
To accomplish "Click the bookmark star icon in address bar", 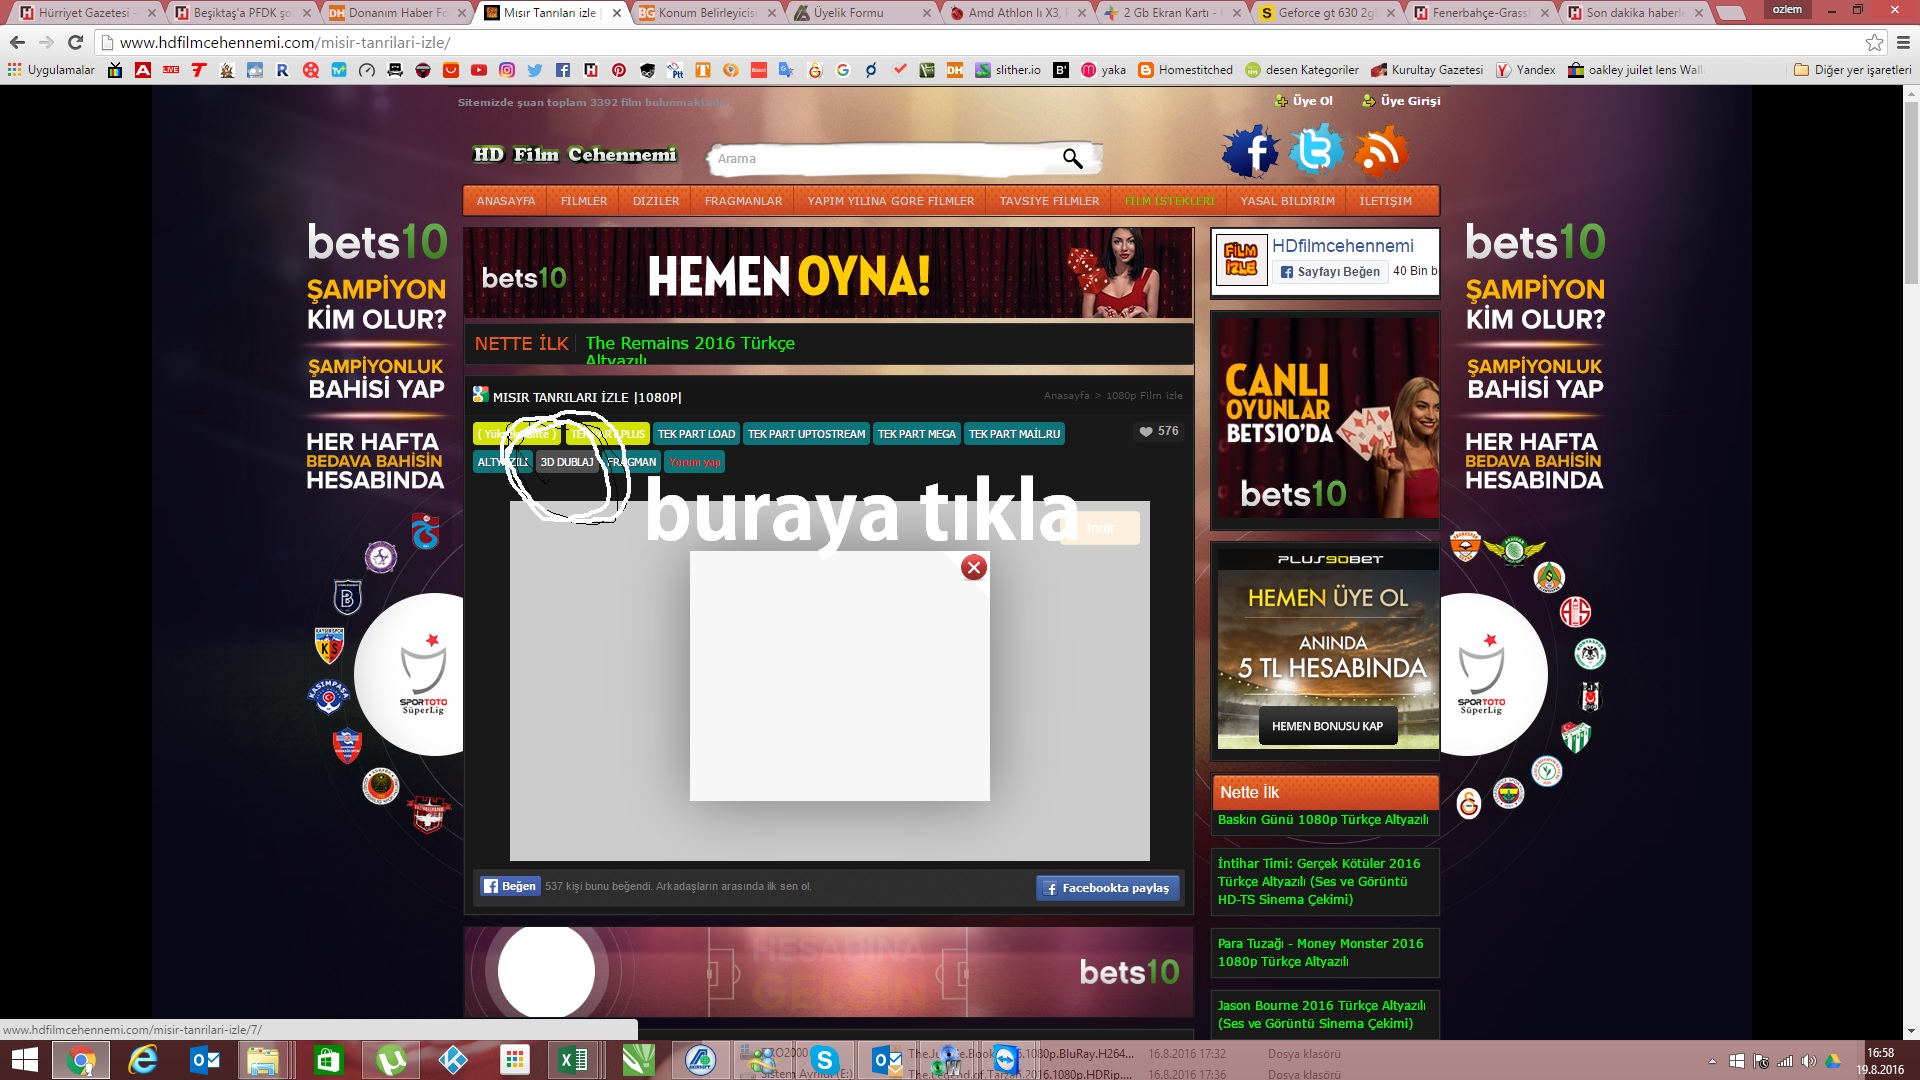I will coord(1874,43).
